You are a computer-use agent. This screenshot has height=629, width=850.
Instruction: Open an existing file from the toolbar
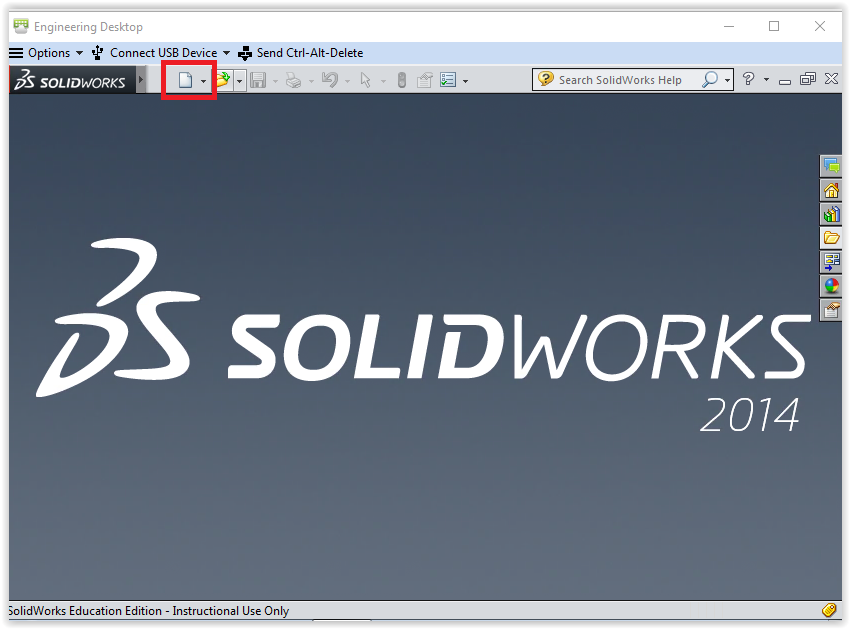(222, 78)
